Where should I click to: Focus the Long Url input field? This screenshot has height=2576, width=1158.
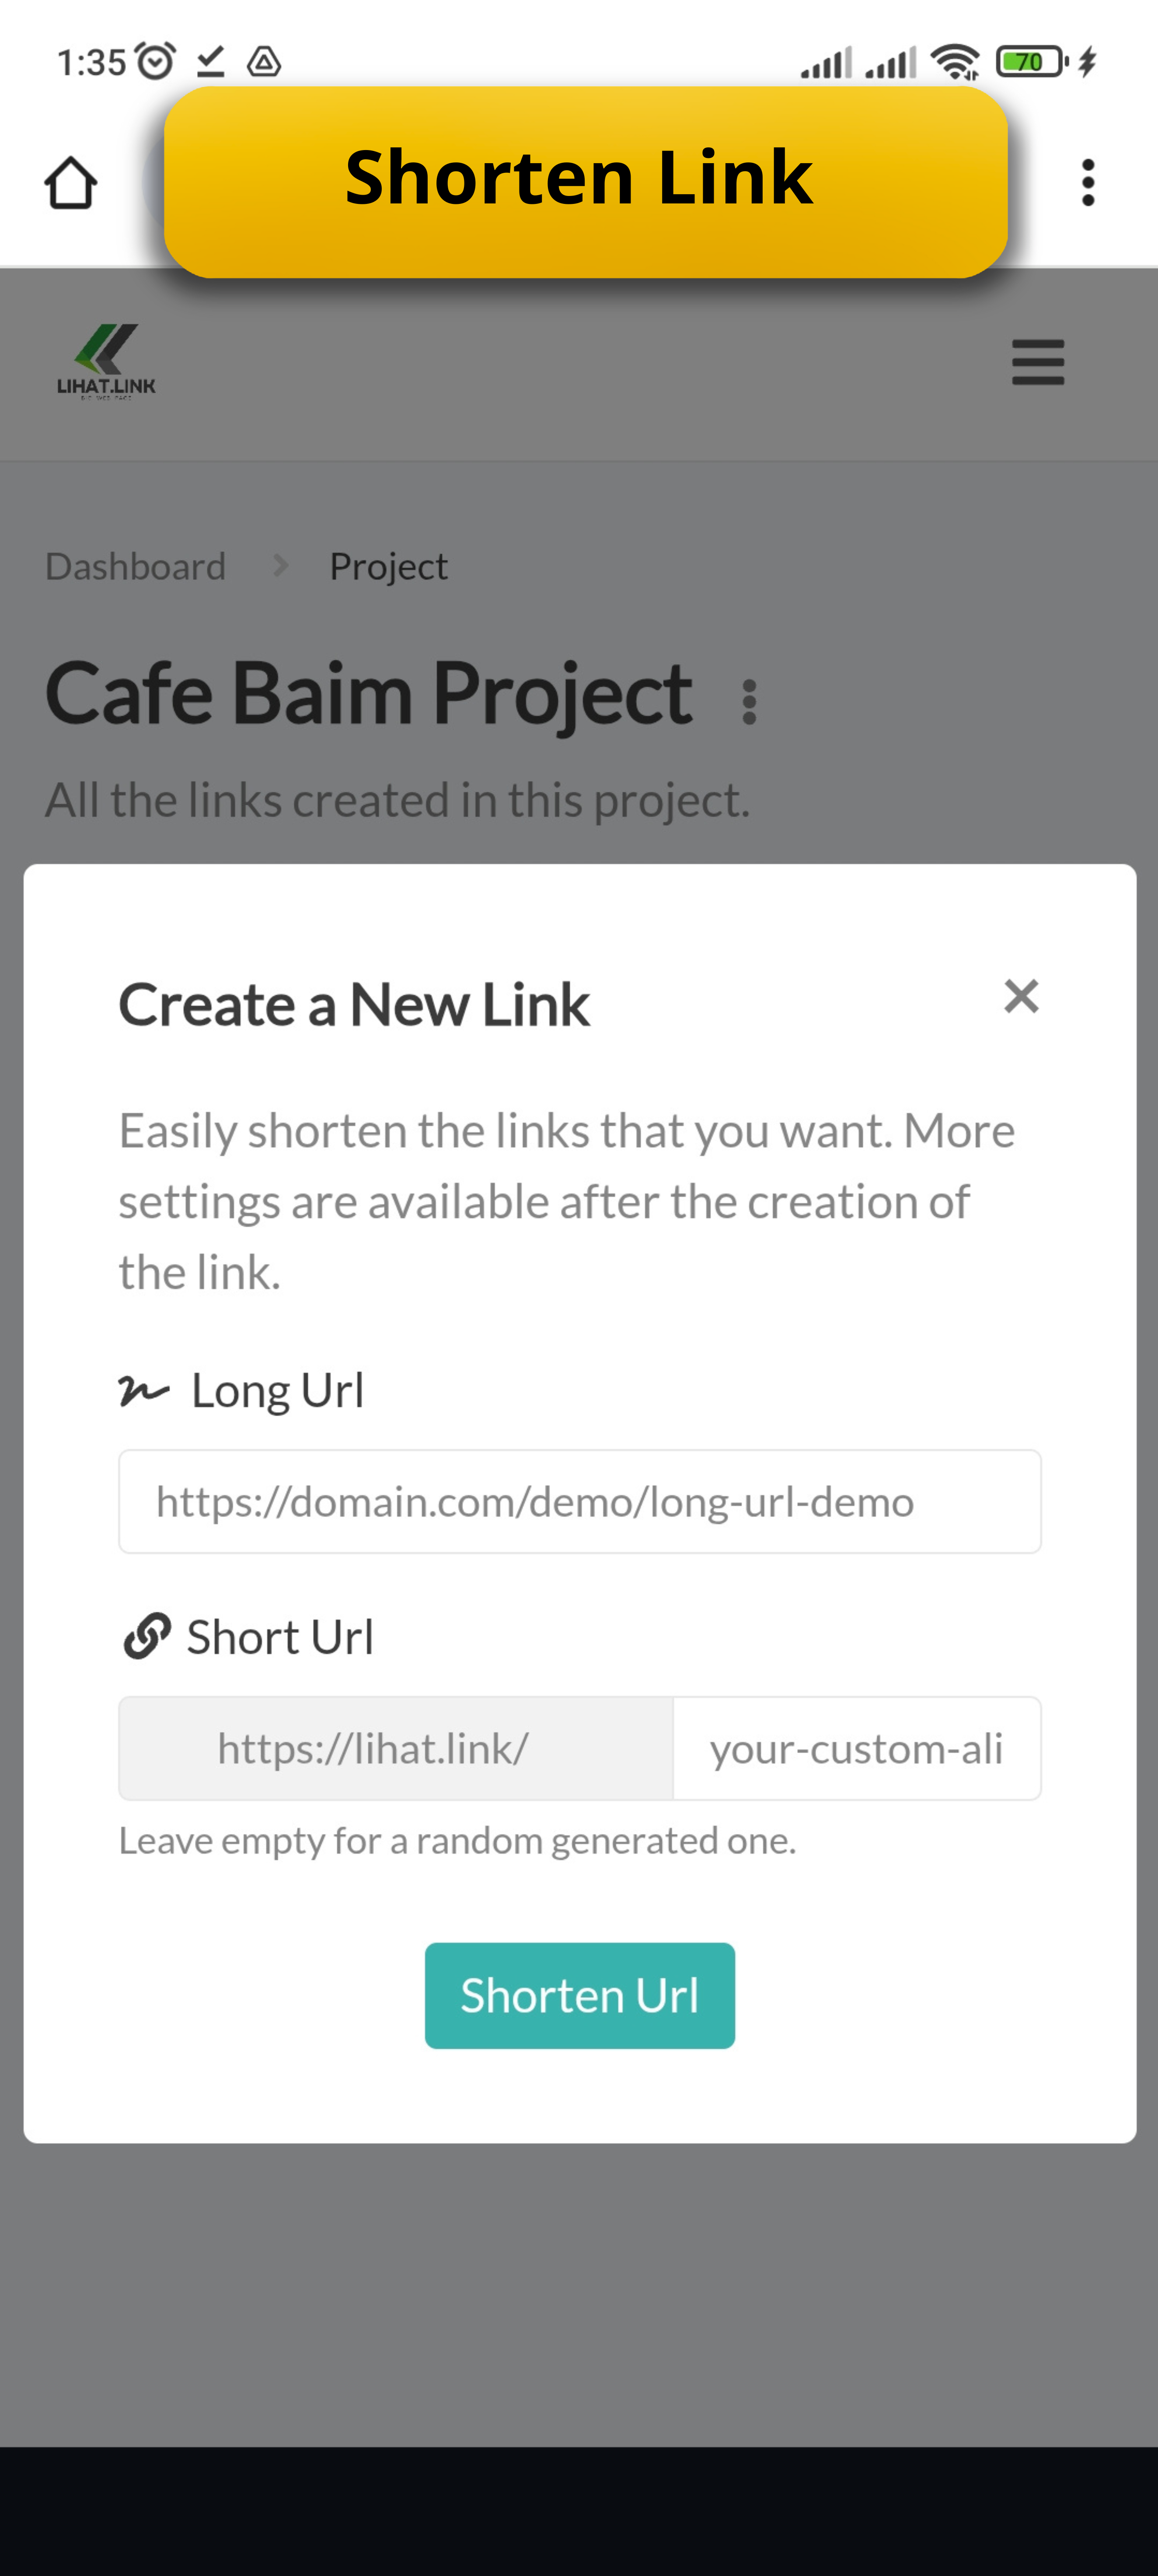579,1501
